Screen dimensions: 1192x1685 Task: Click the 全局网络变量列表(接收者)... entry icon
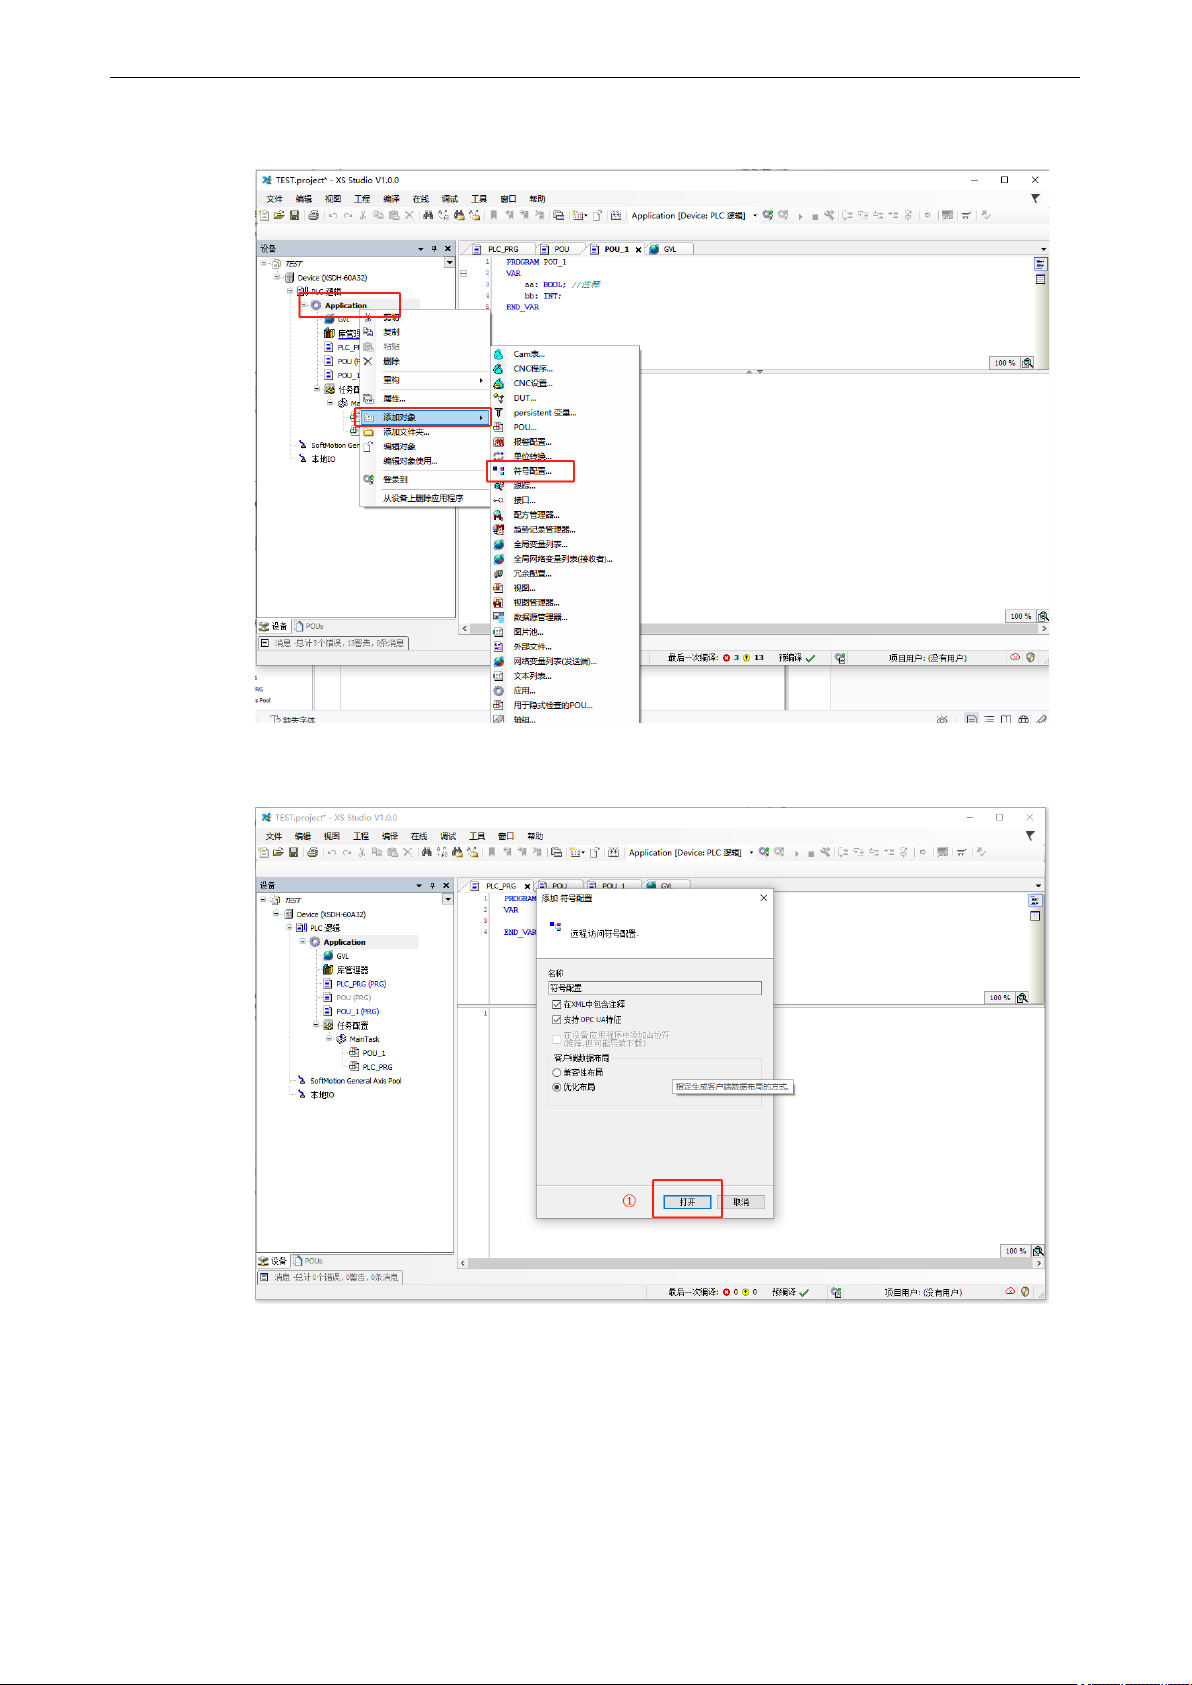pos(498,559)
